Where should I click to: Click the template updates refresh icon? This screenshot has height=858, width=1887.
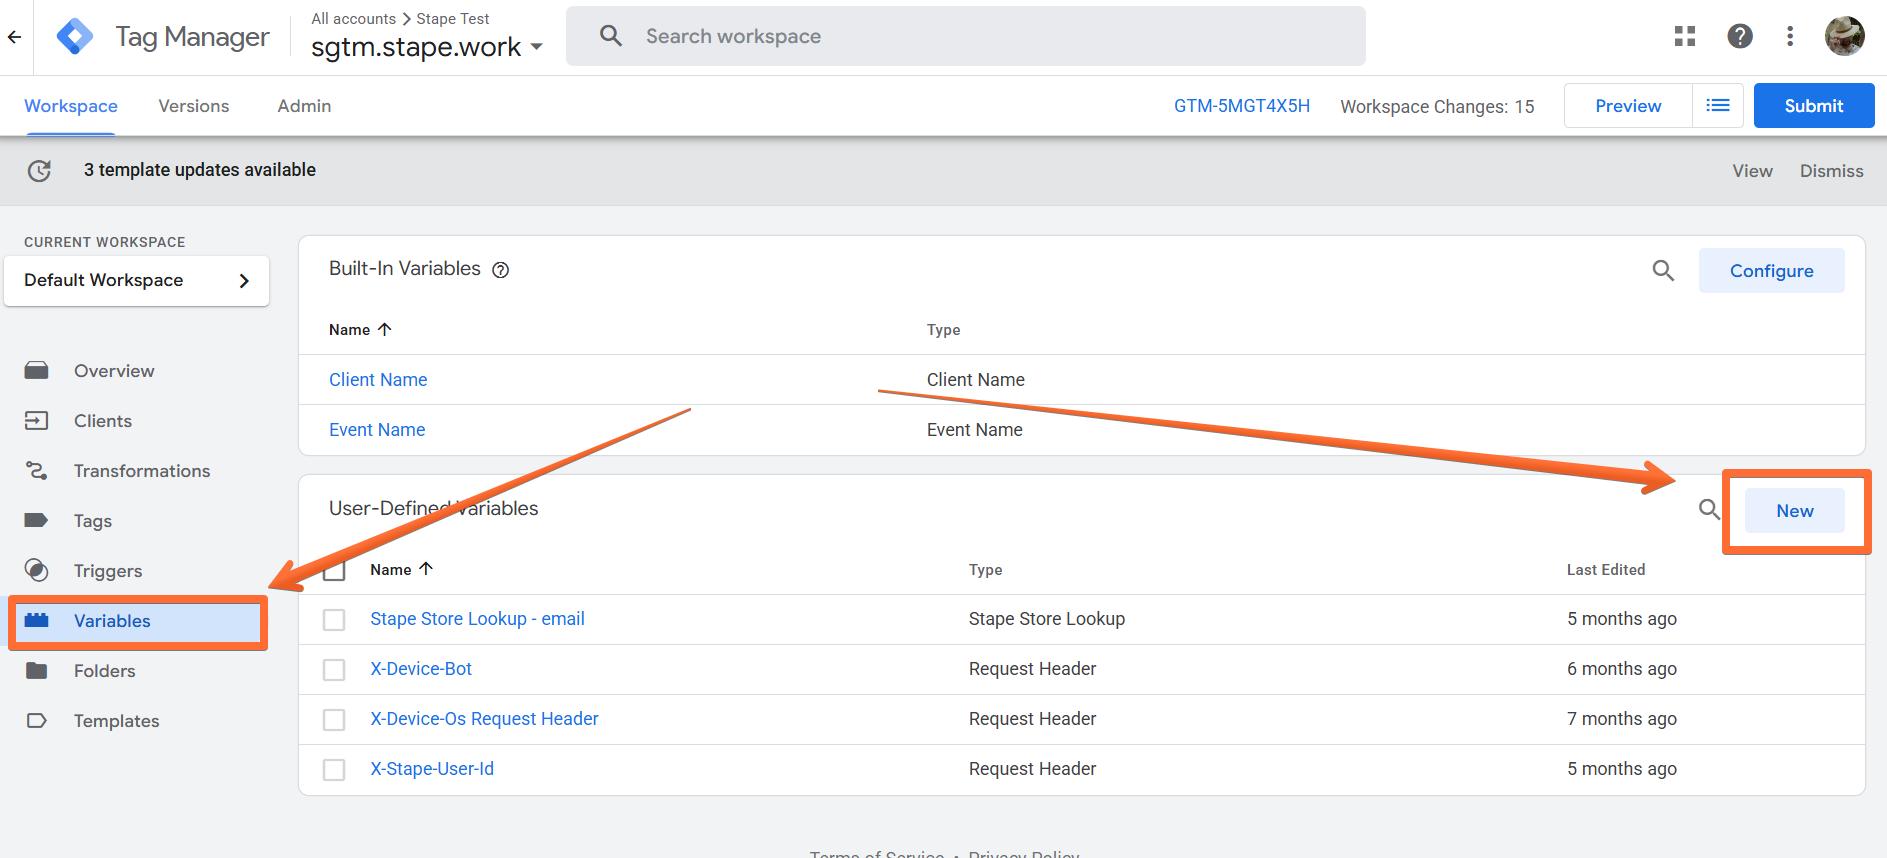tap(39, 171)
